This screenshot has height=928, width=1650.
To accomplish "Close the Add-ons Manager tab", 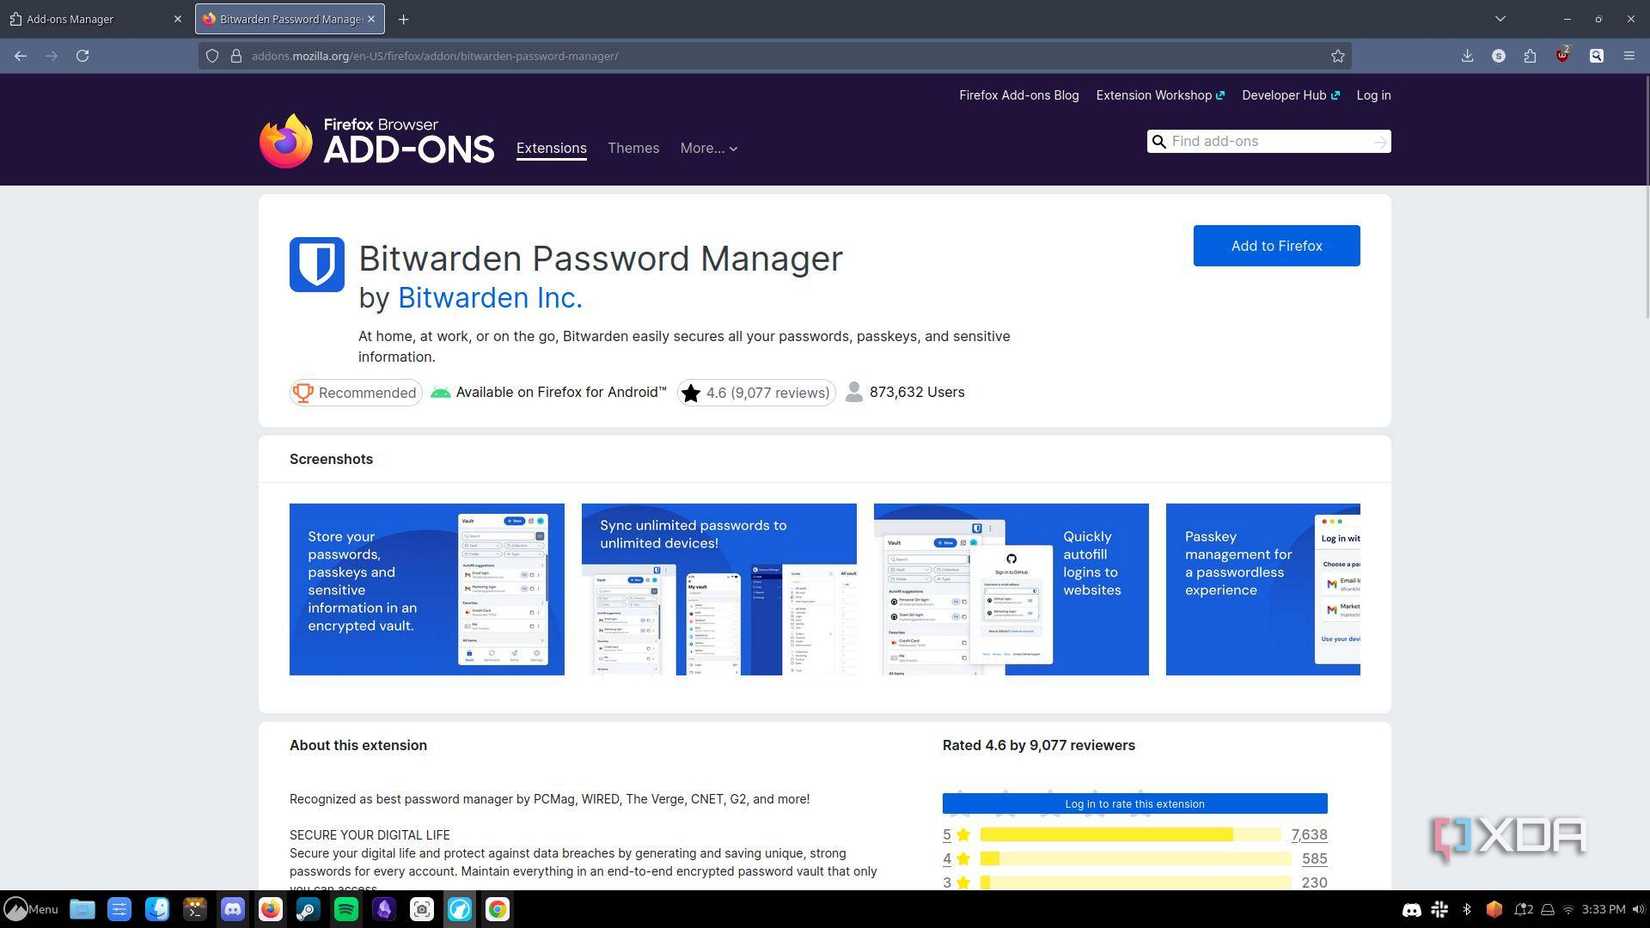I will tap(178, 19).
